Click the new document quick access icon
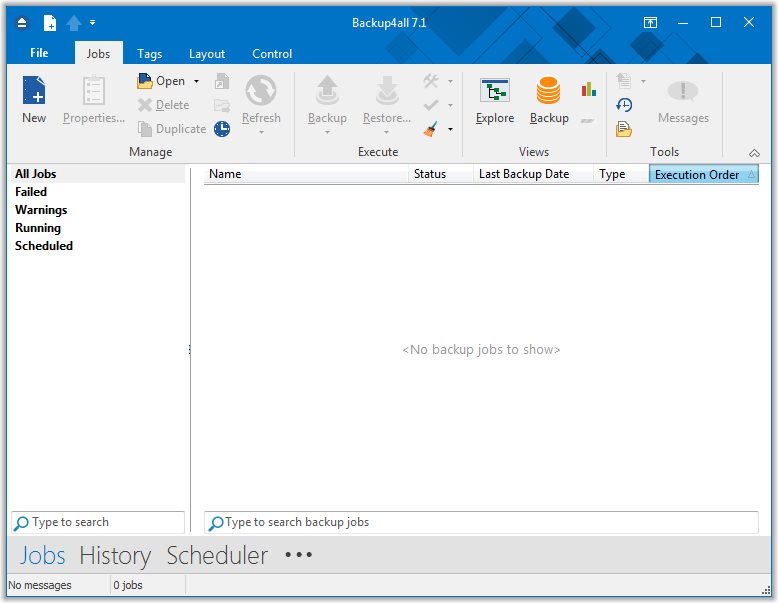Viewport: 778px width, 603px height. pyautogui.click(x=50, y=23)
